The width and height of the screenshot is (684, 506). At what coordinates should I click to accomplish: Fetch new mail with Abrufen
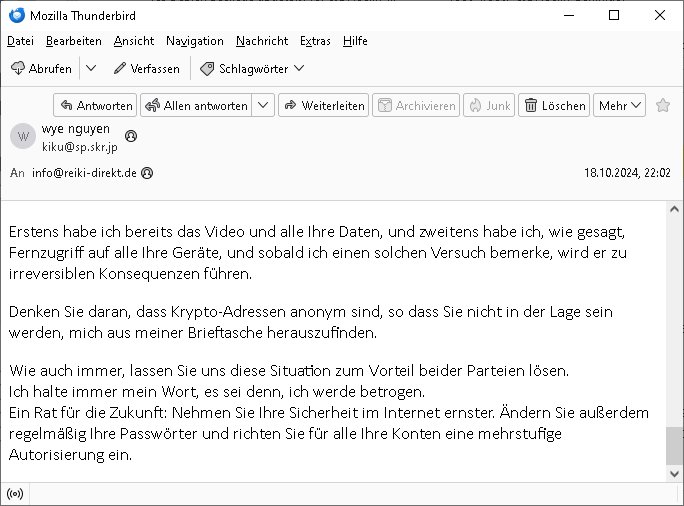click(41, 68)
